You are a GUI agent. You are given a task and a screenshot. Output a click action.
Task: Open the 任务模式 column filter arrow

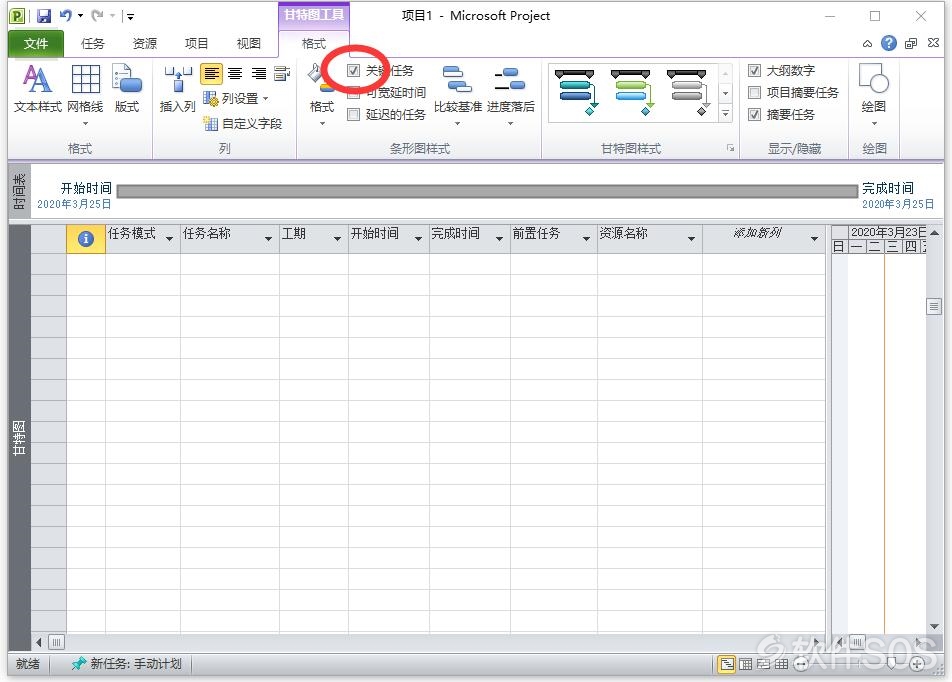[x=169, y=239]
